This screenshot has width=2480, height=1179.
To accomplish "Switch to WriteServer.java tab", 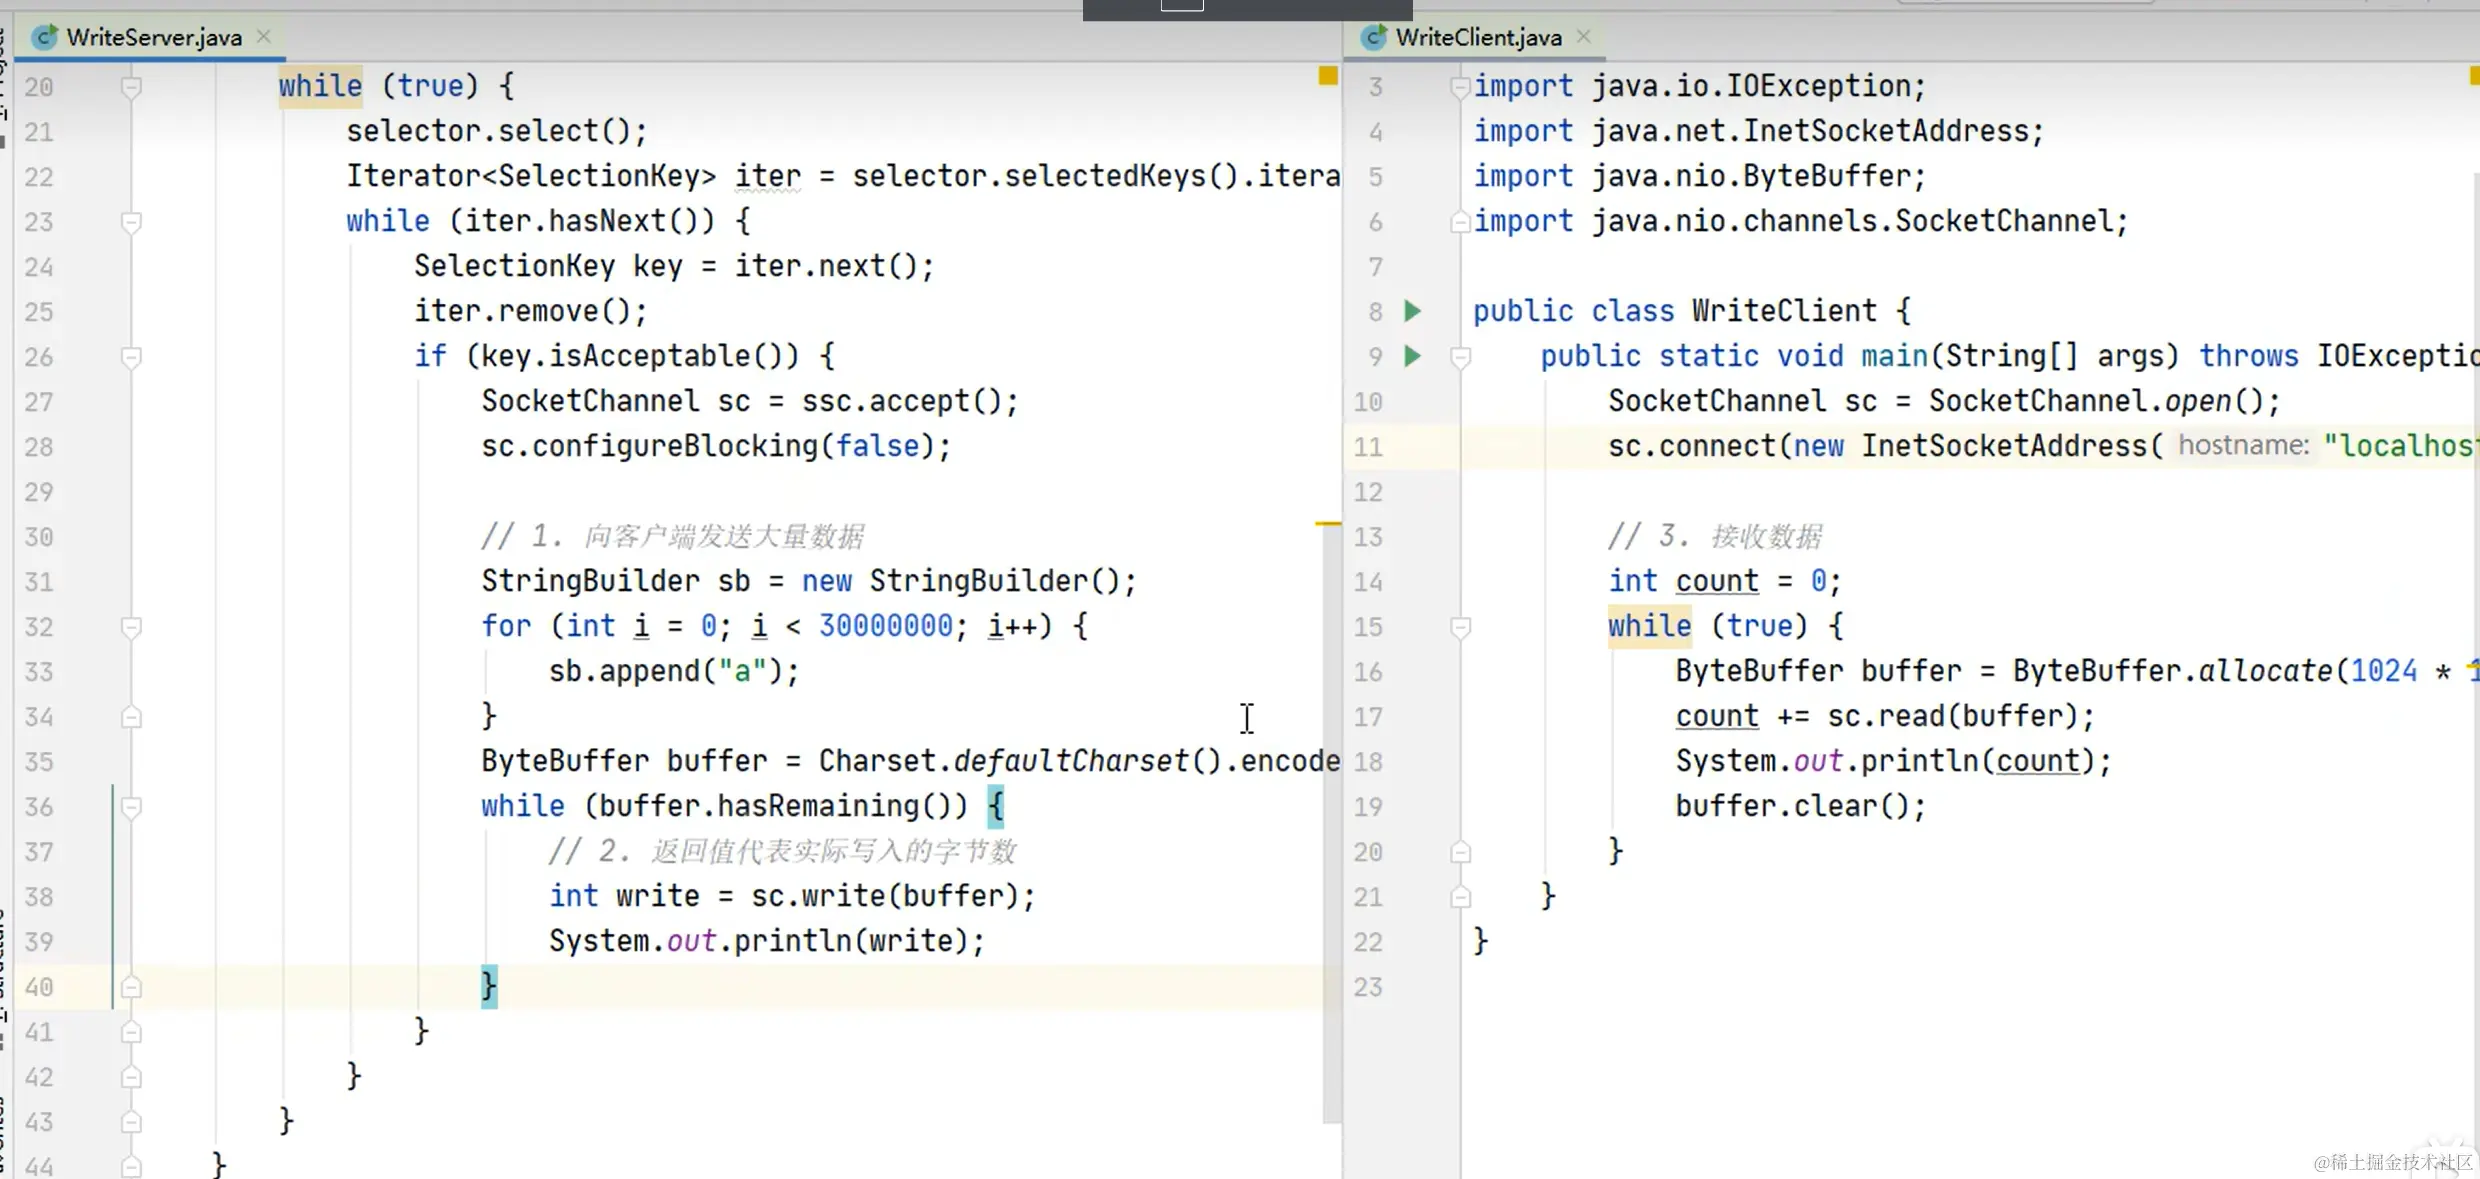I will (154, 37).
